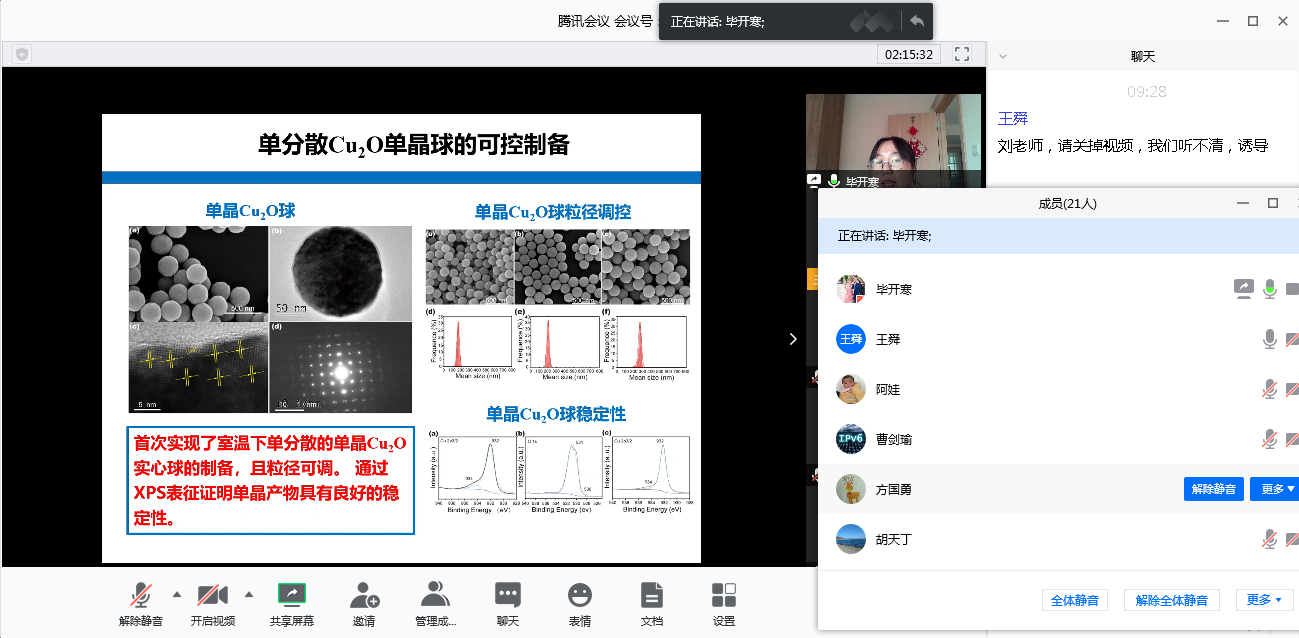Click the 共享屏幕 share screen icon
The height and width of the screenshot is (638, 1299).
tap(291, 595)
